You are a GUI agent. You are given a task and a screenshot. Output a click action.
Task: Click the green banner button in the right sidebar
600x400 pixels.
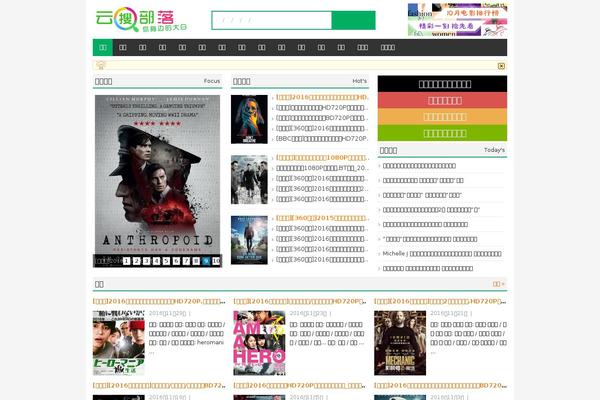click(x=442, y=133)
